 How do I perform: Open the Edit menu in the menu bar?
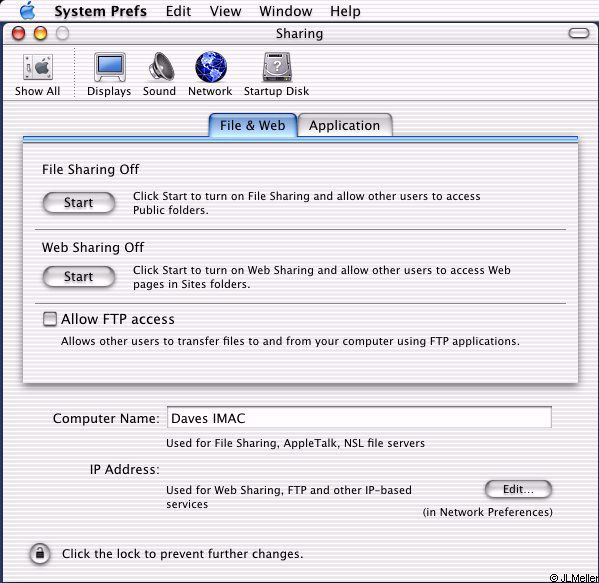(x=178, y=11)
